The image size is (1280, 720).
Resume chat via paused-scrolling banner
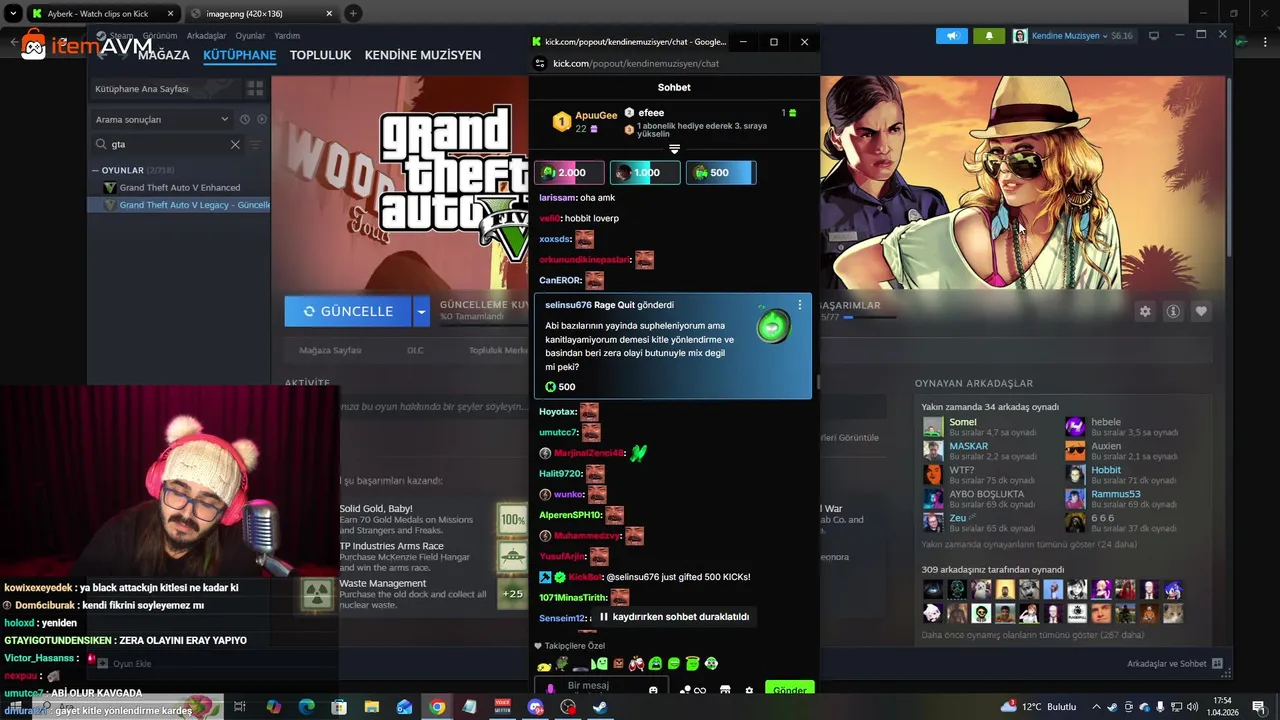pos(673,617)
